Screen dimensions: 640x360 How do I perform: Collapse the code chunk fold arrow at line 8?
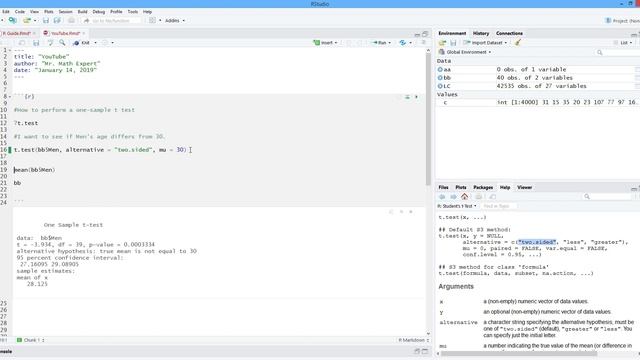10,97
